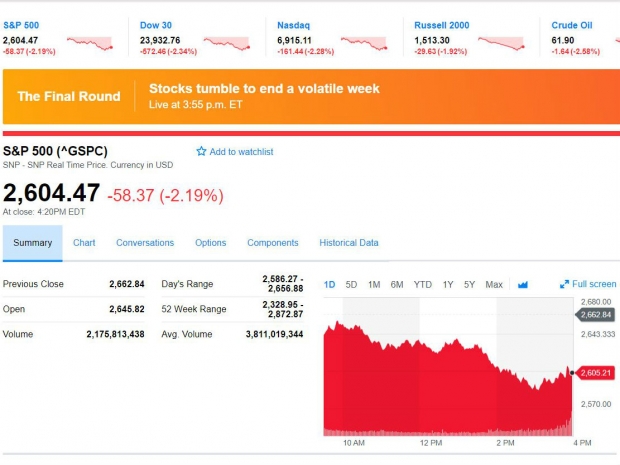Open the Historical Data tab
Viewport: 620px width, 465px height.
tap(349, 243)
